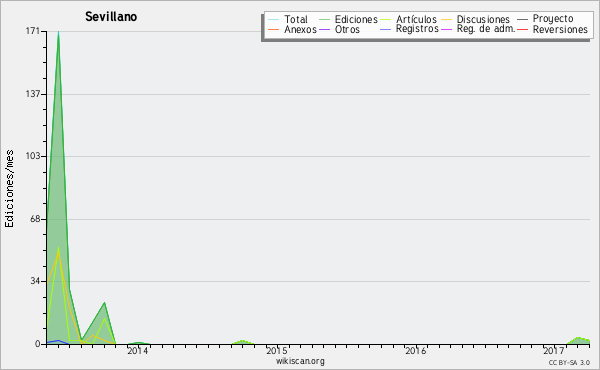Click the tallest peak of the chart
This screenshot has width=600, height=370.
click(59, 33)
